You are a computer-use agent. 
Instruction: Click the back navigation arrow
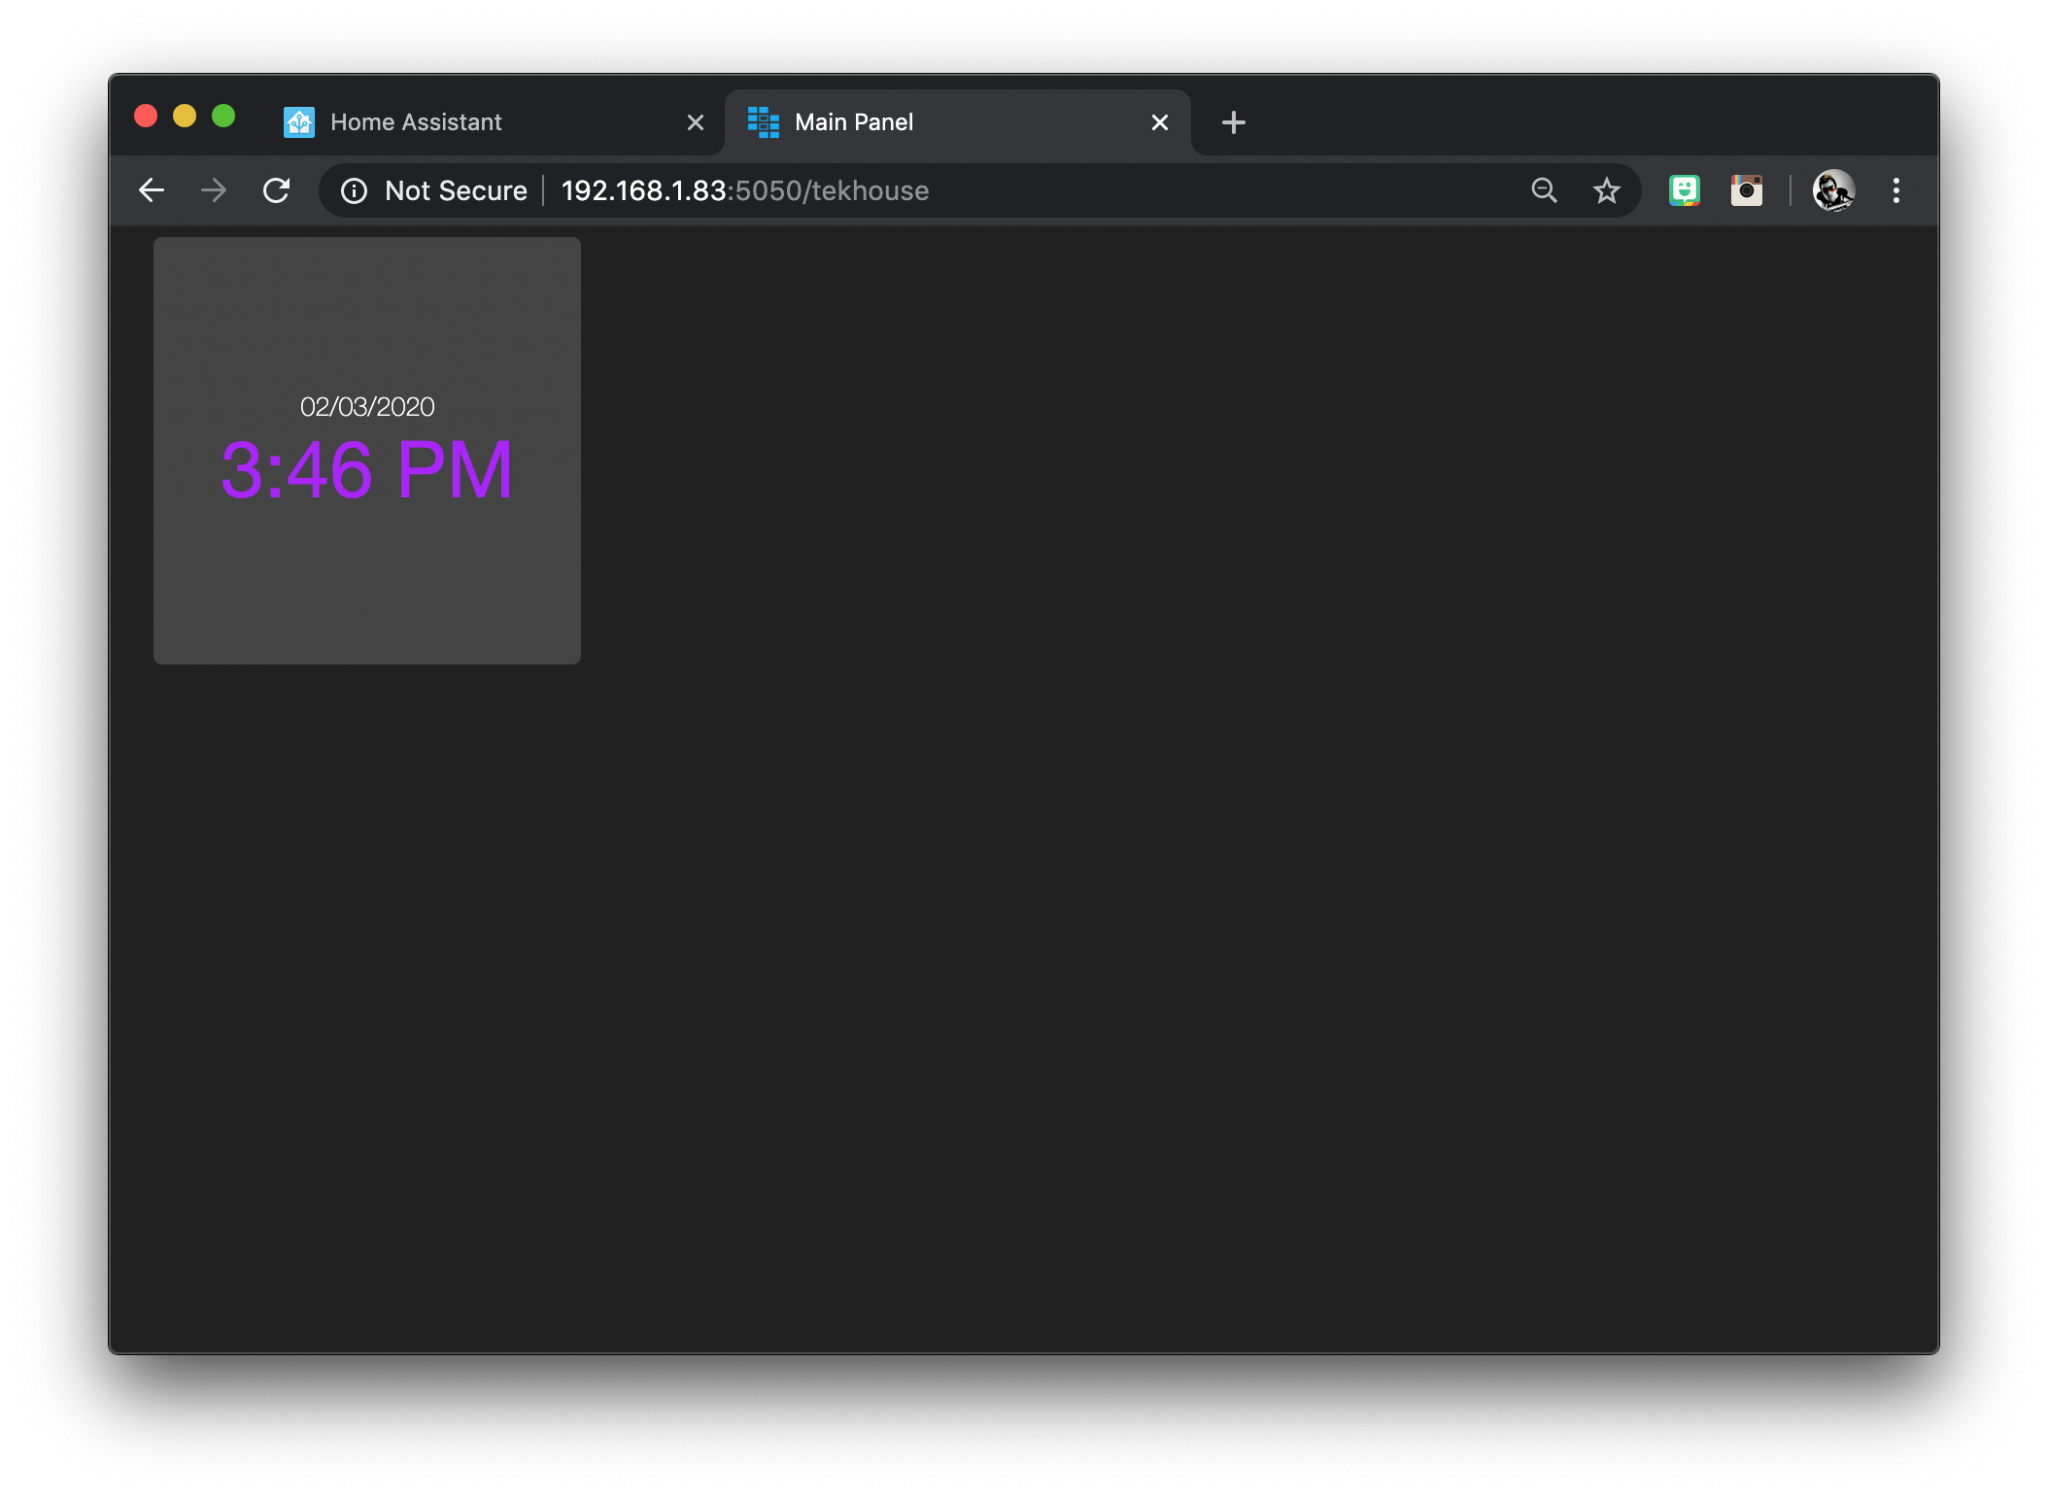(x=151, y=190)
